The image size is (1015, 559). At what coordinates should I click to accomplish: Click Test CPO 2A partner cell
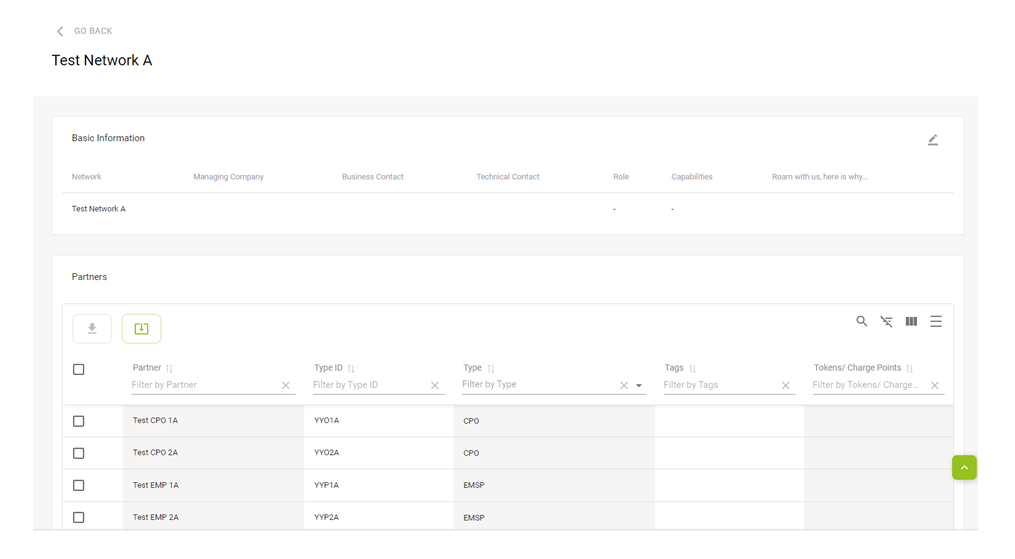click(x=214, y=453)
